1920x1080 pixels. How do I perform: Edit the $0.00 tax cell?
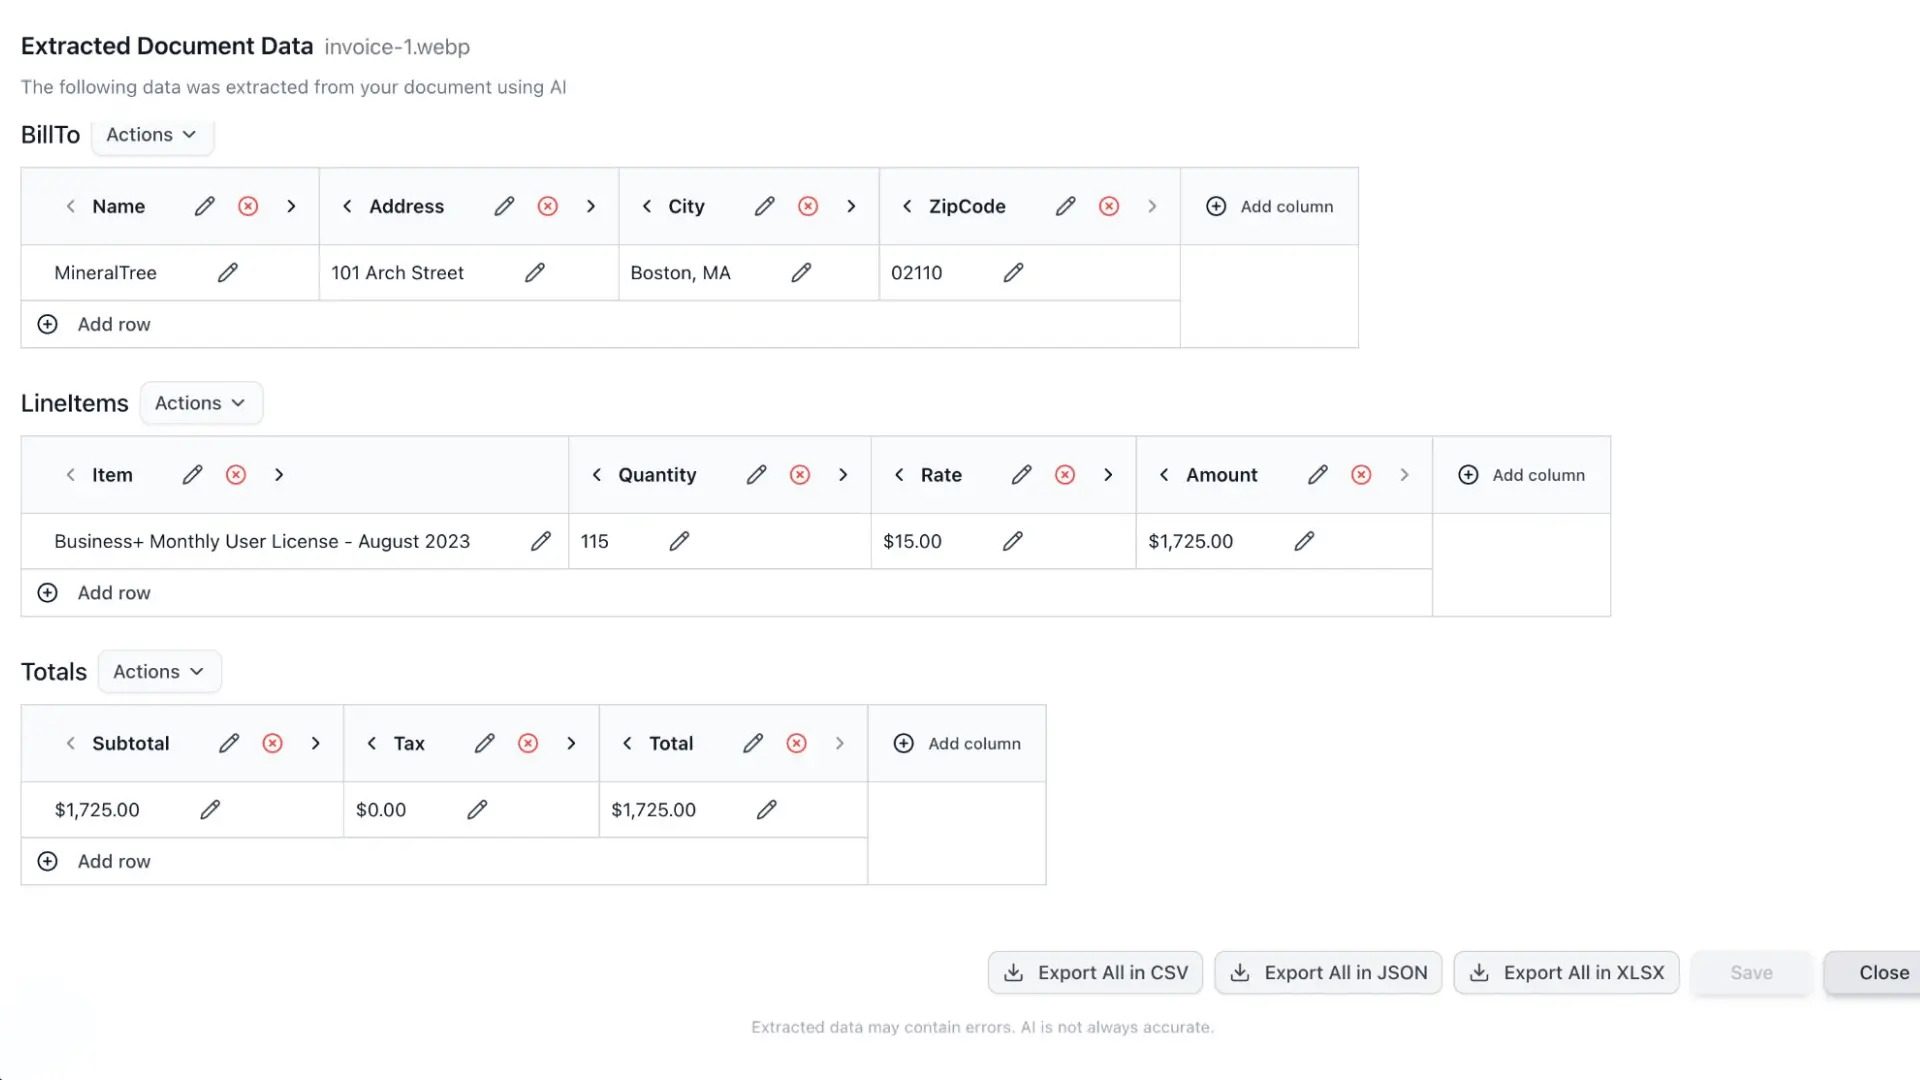(x=477, y=810)
